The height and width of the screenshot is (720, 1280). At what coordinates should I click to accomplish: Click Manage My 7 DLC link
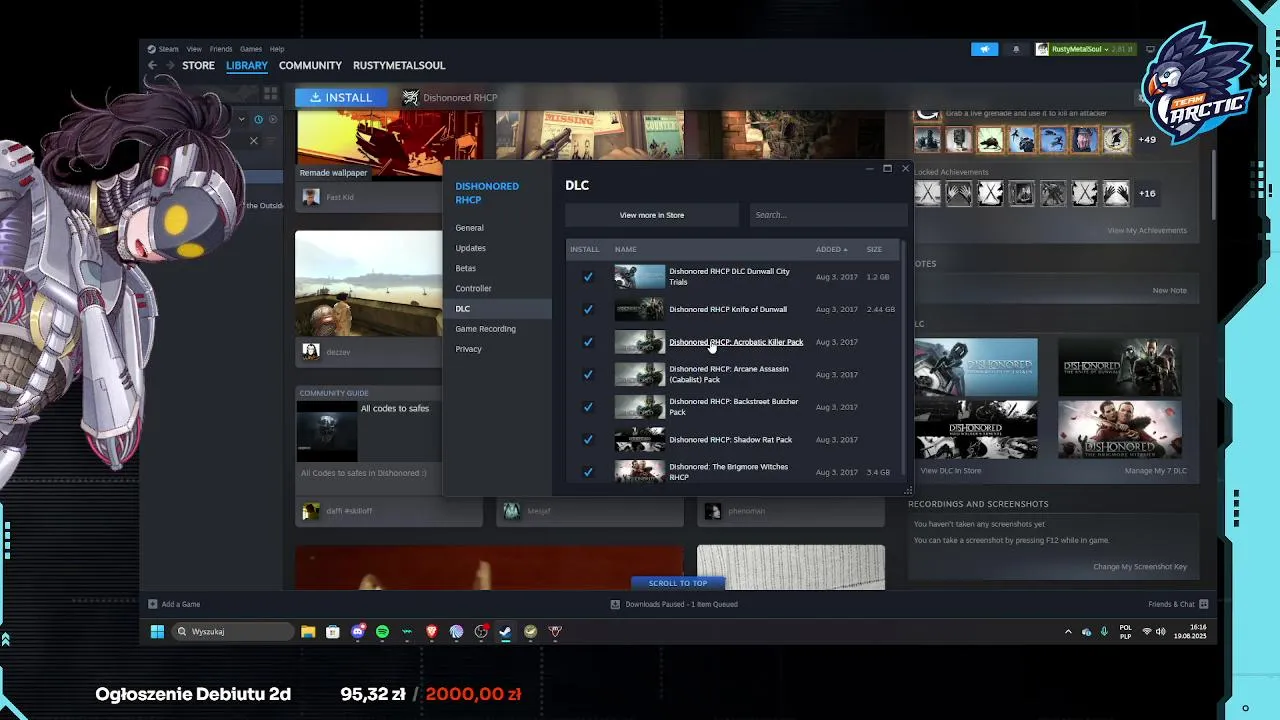click(x=1155, y=470)
